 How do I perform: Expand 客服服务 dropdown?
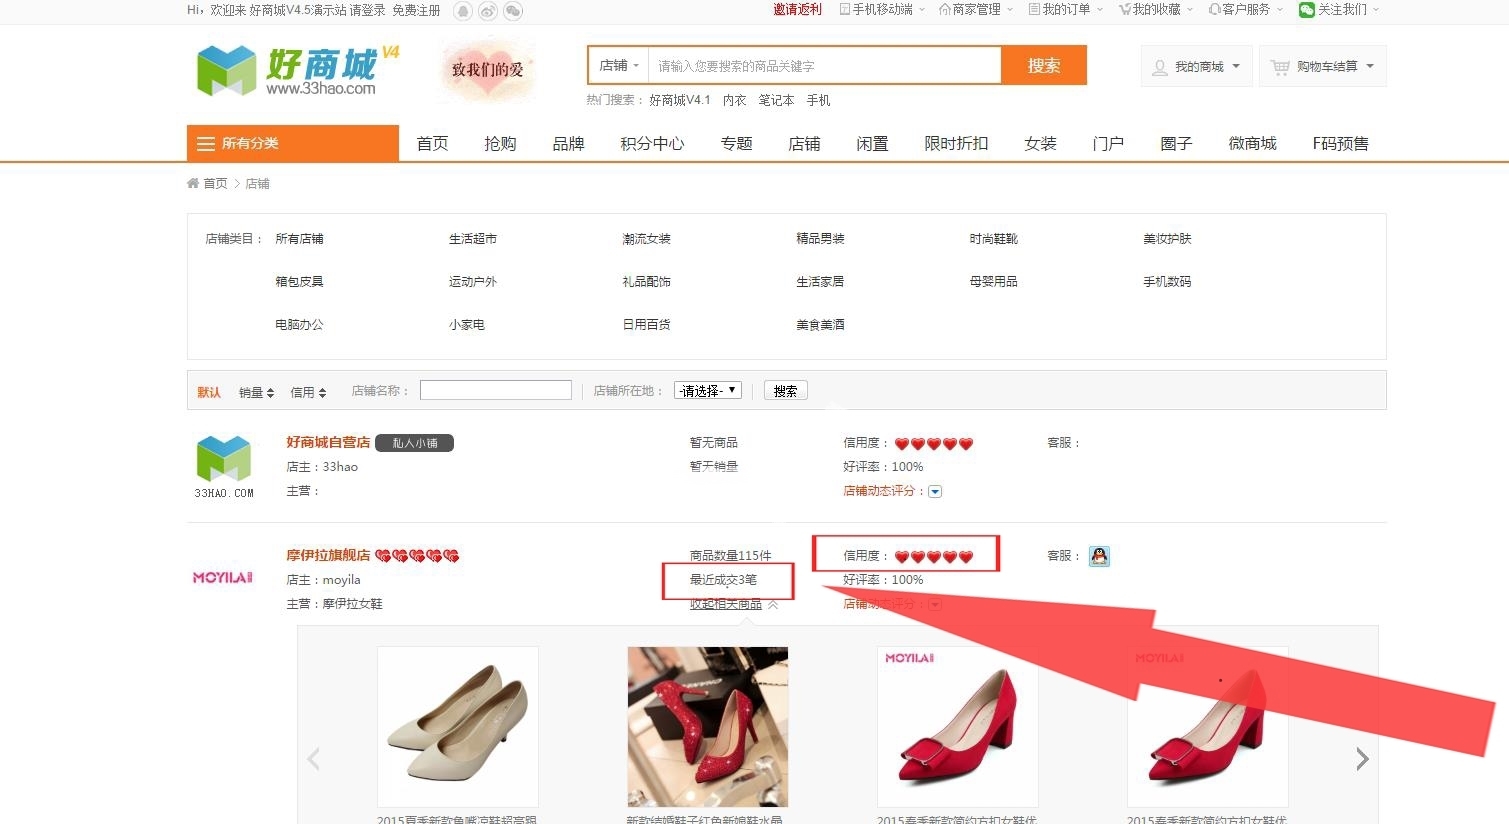pos(1246,10)
